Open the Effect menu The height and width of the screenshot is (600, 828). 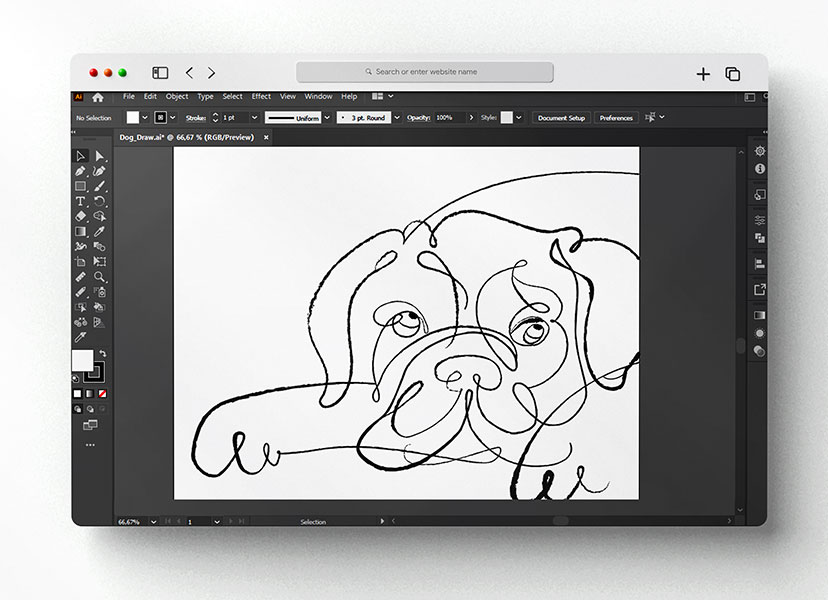pos(261,97)
